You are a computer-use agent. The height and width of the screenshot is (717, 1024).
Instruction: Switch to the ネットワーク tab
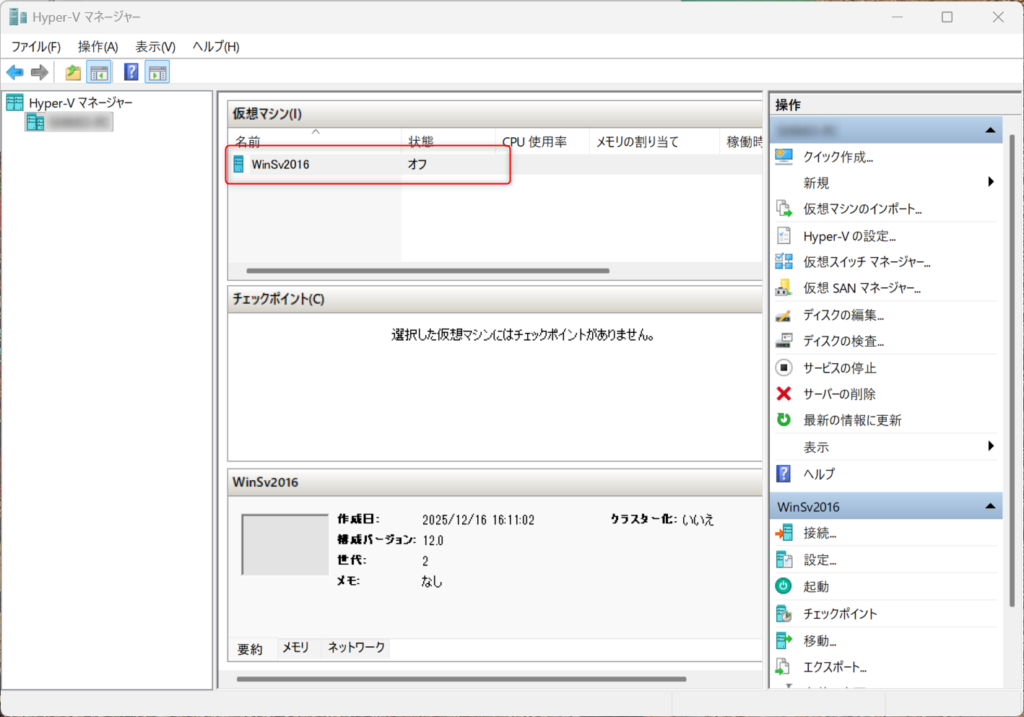pos(356,648)
